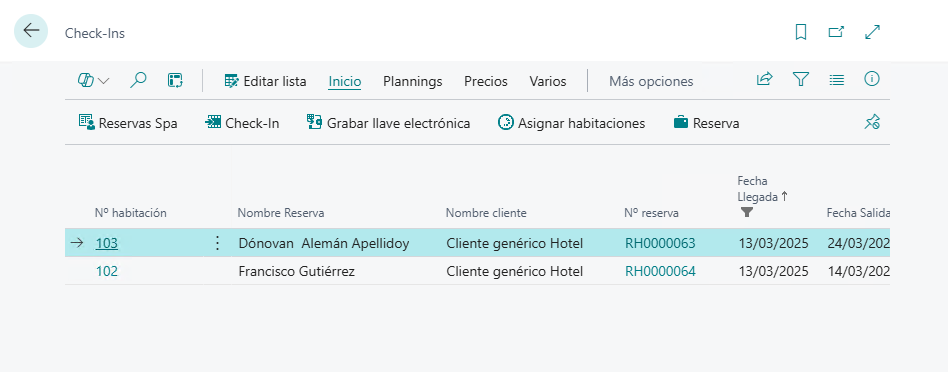Image resolution: width=948 pixels, height=372 pixels.
Task: Open the Precios menu
Action: point(485,81)
